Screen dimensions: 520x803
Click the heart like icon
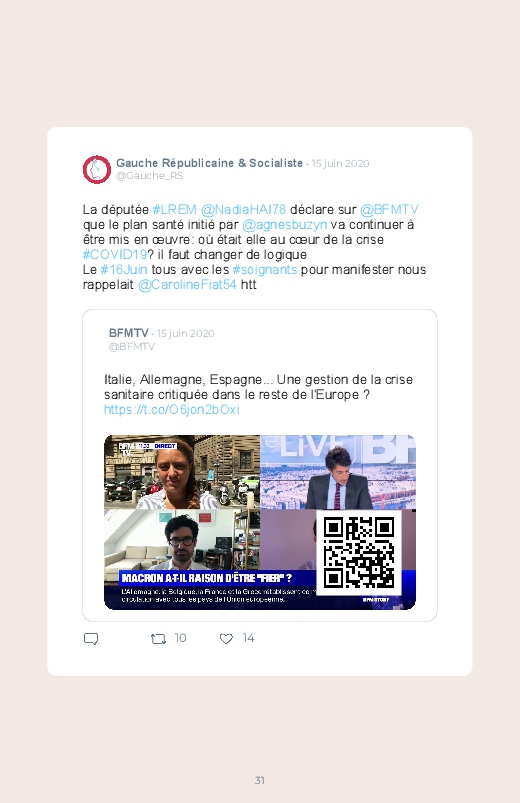click(x=226, y=639)
